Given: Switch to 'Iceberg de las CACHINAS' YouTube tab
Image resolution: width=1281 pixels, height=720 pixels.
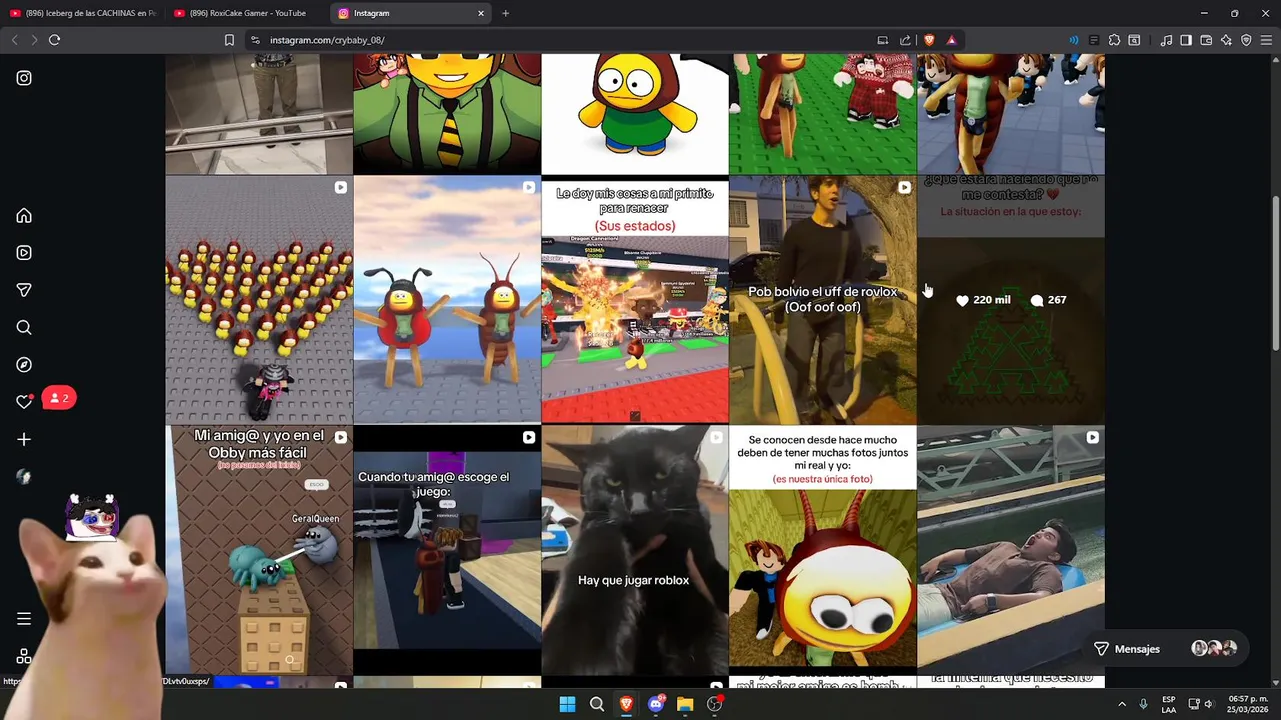Looking at the screenshot, I should (x=83, y=13).
